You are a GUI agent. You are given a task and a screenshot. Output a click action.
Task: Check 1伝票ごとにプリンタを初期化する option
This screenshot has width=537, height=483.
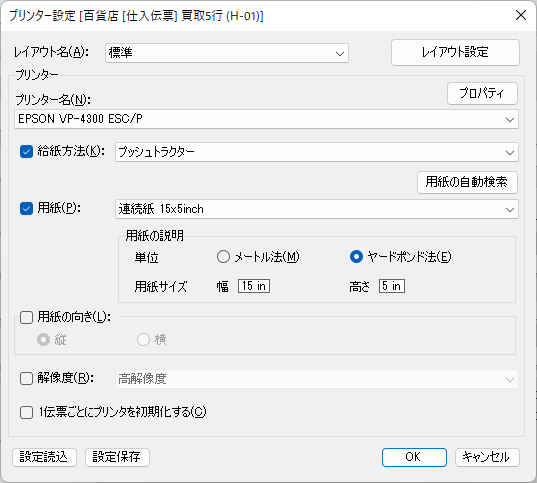tap(26, 412)
